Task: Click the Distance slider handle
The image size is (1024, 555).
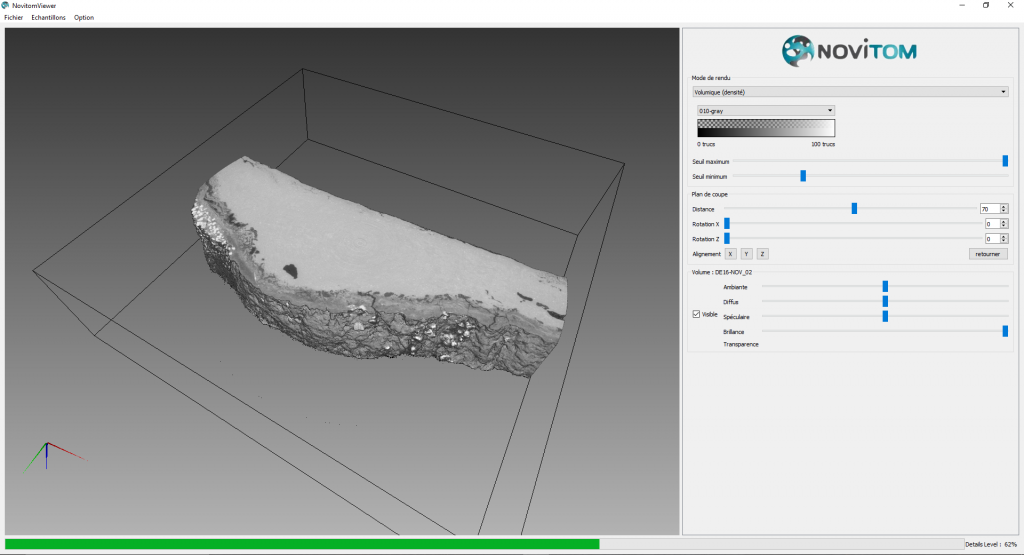Action: pos(854,208)
